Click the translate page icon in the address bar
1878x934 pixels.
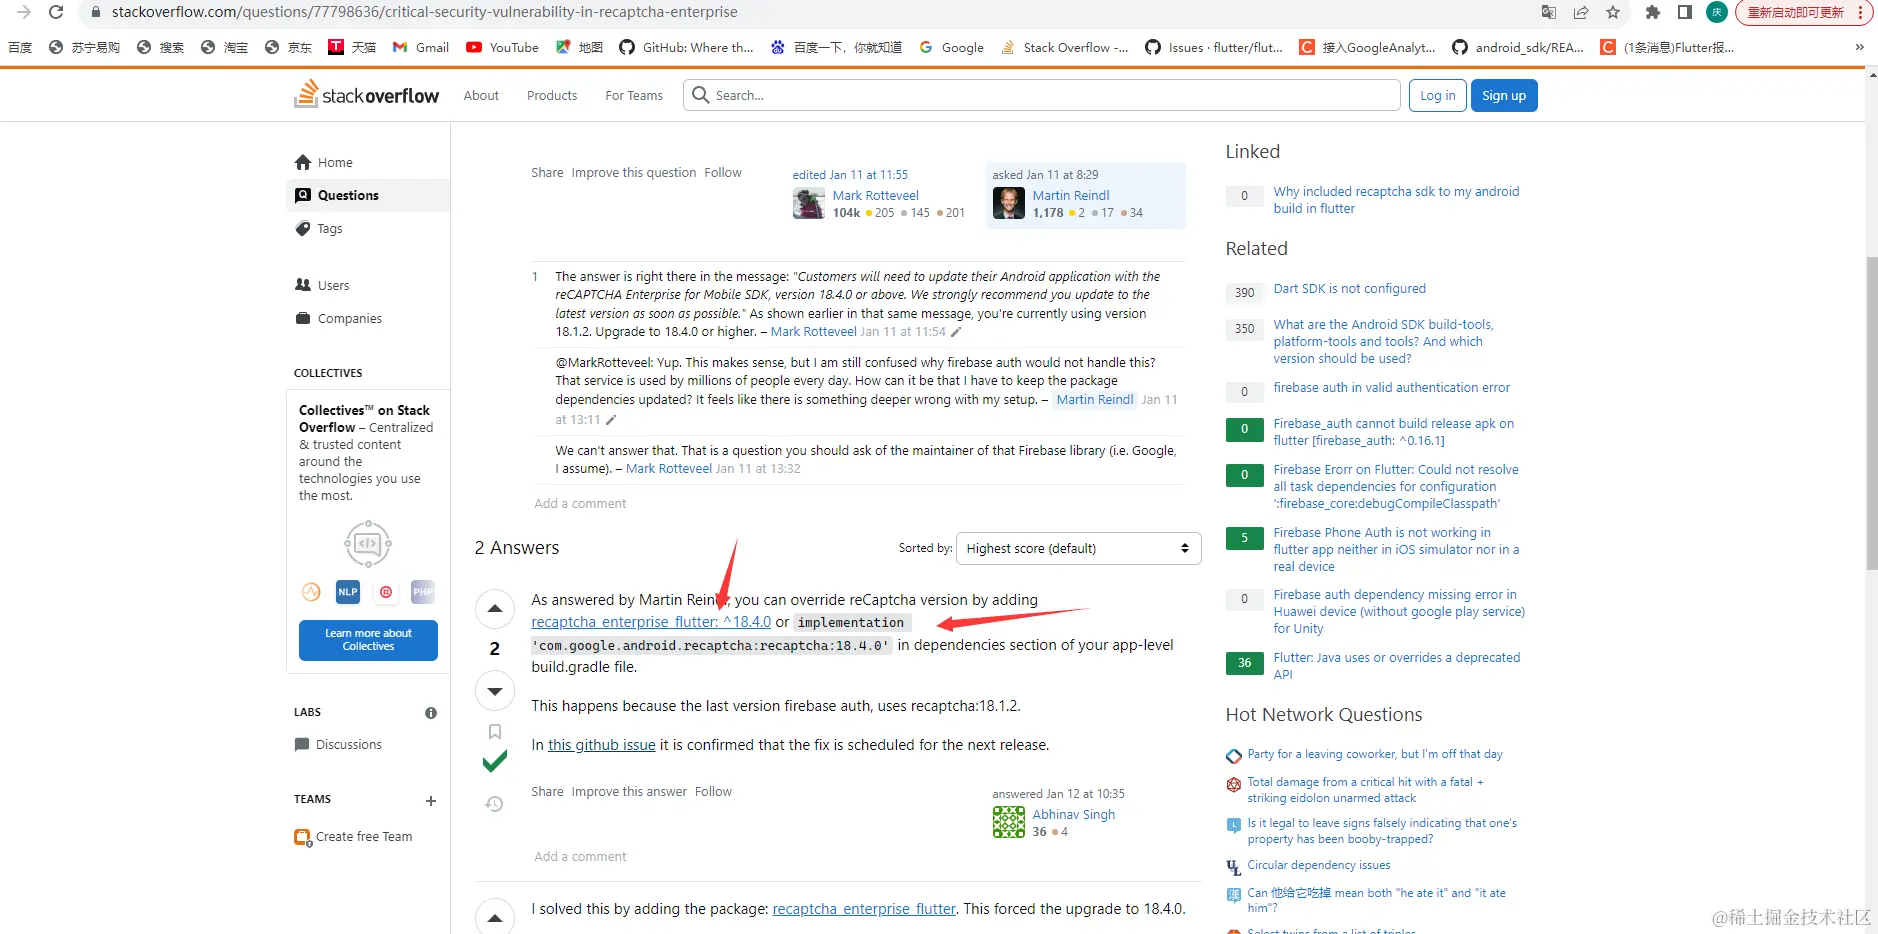(1549, 12)
